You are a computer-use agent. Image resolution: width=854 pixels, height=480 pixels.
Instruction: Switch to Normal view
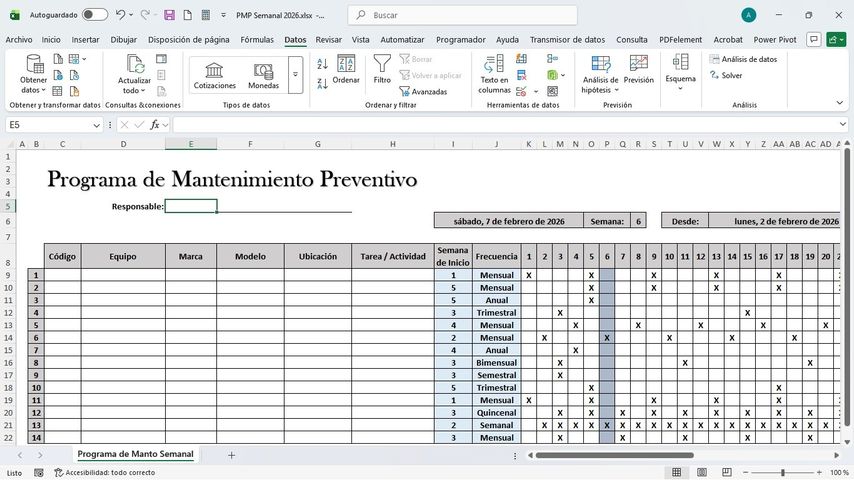[676, 472]
